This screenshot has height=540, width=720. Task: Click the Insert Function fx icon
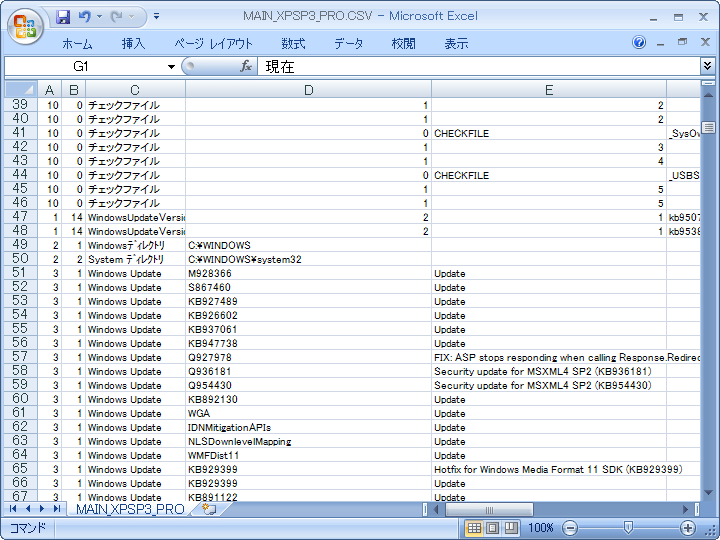pos(246,67)
